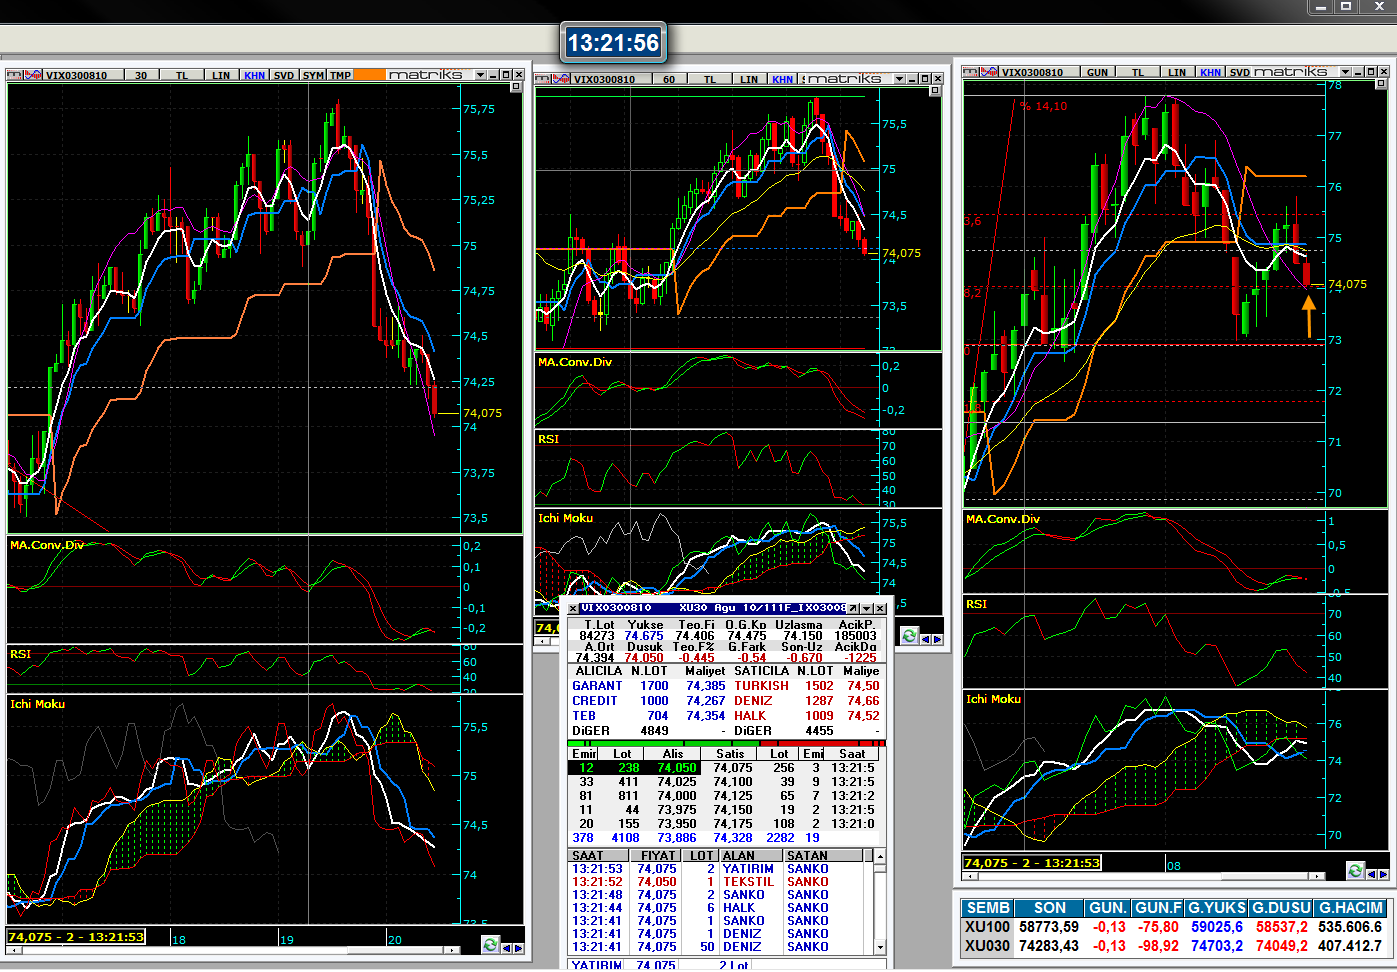This screenshot has height=972, width=1397.
Task: Click the detach arrow icon in order book header
Action: click(853, 608)
